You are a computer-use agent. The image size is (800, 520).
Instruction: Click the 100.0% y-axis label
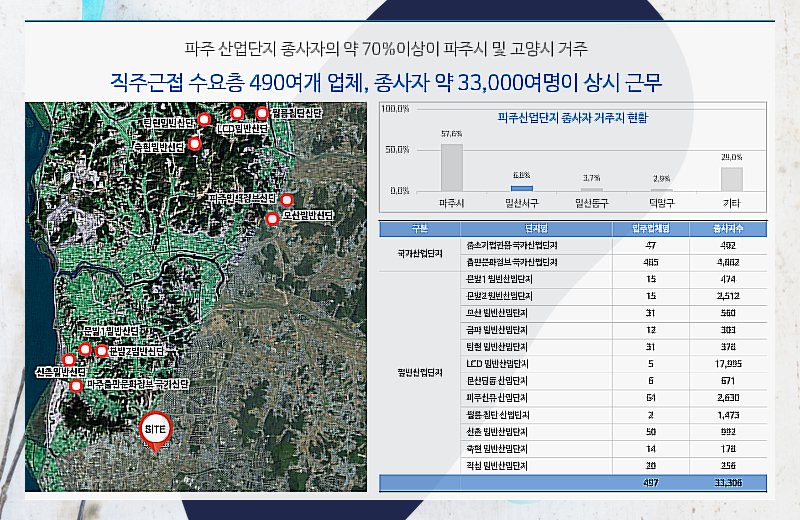(x=396, y=109)
